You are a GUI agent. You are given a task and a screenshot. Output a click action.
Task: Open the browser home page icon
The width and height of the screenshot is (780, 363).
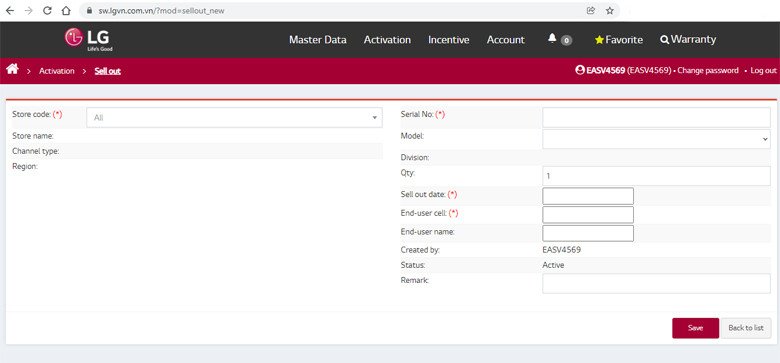[66, 10]
